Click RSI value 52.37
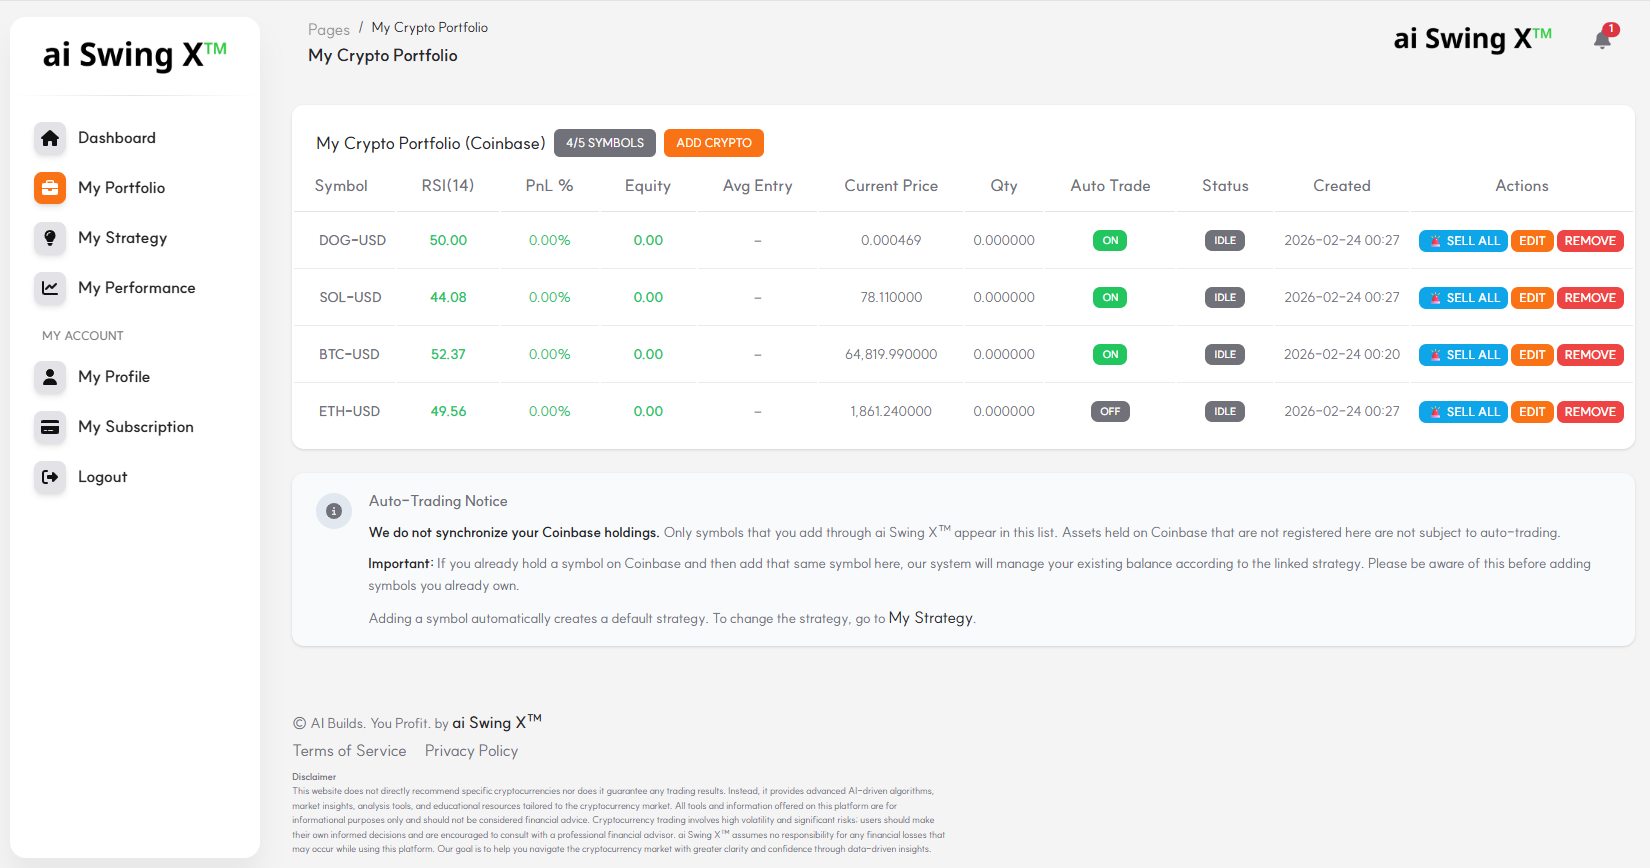The image size is (1650, 868). click(x=448, y=355)
